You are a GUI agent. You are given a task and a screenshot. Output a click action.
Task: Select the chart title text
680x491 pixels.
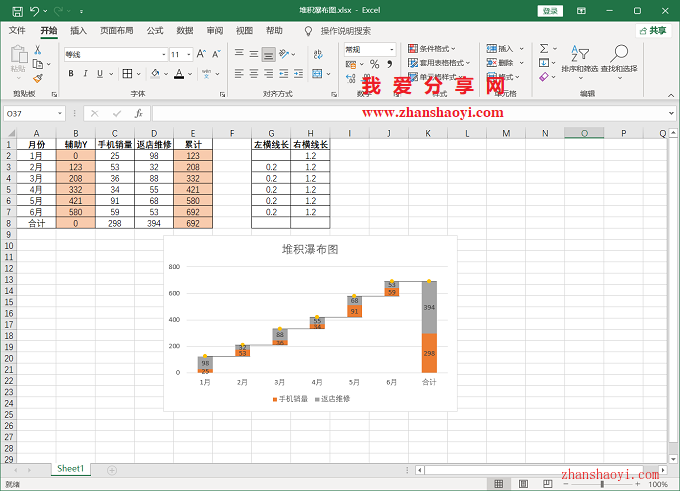click(310, 250)
